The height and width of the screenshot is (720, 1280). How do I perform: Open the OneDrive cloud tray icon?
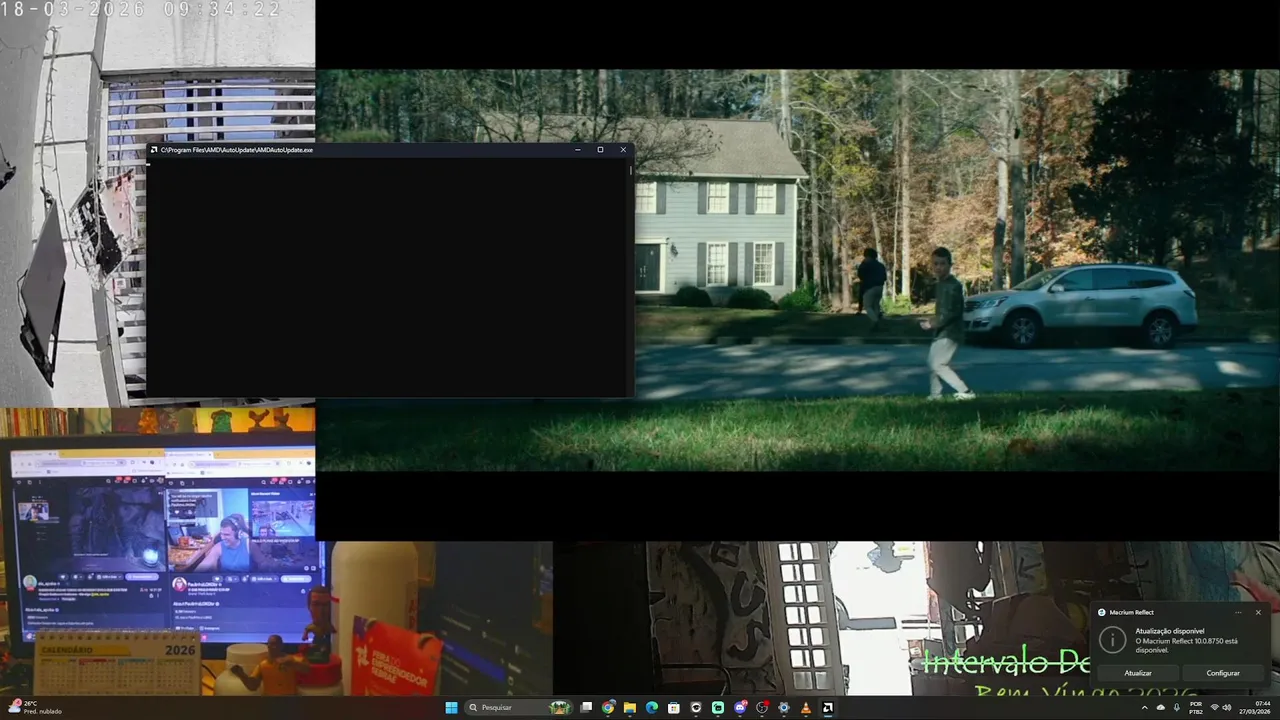click(1161, 707)
